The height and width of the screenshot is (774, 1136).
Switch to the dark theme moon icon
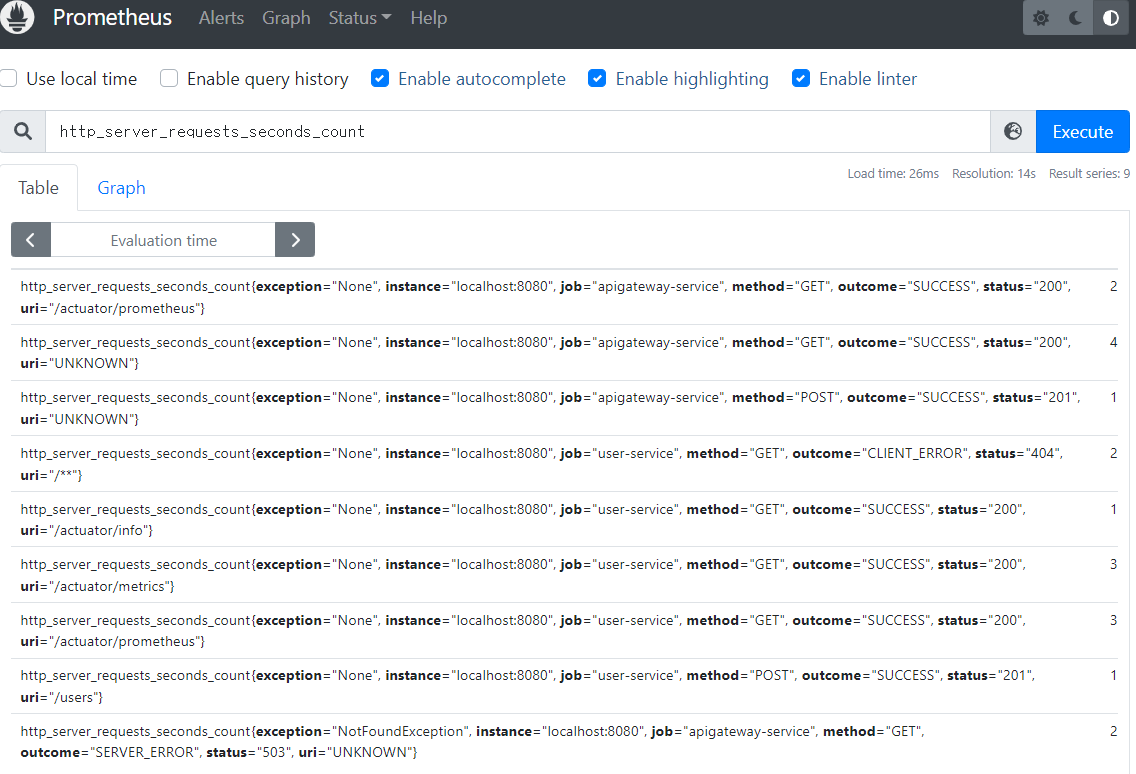(1076, 18)
